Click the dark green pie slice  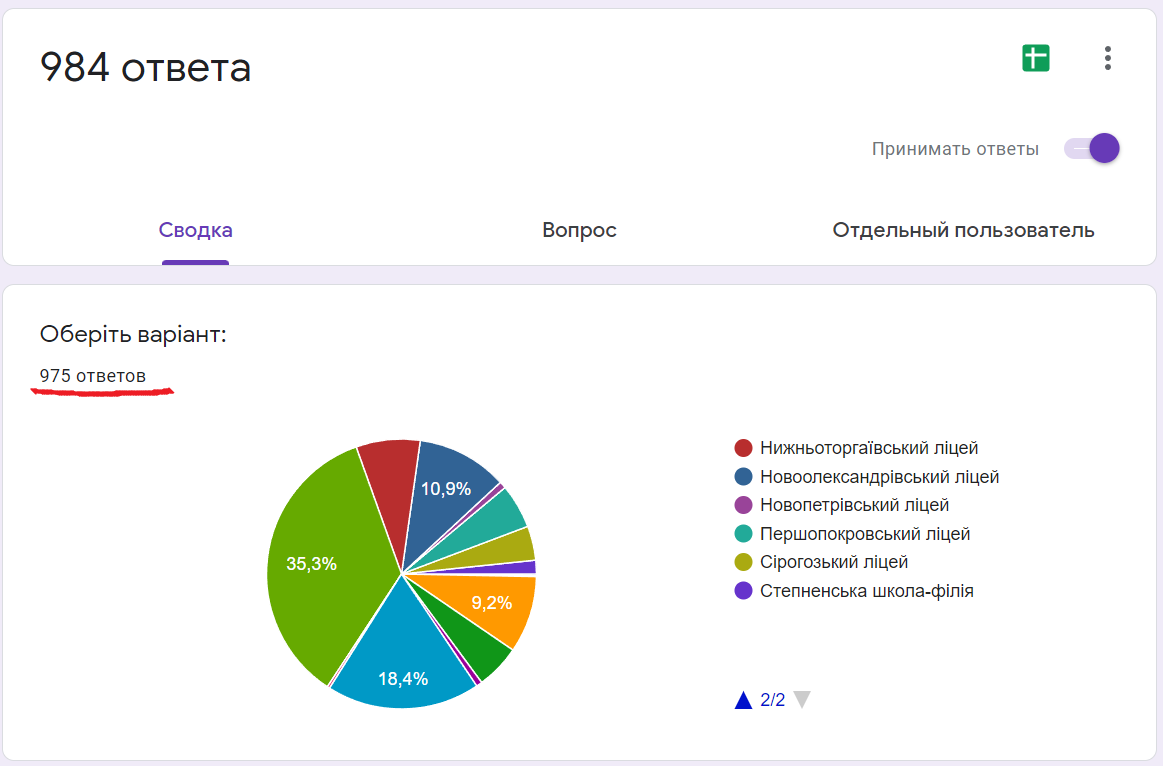pyautogui.click(x=475, y=644)
